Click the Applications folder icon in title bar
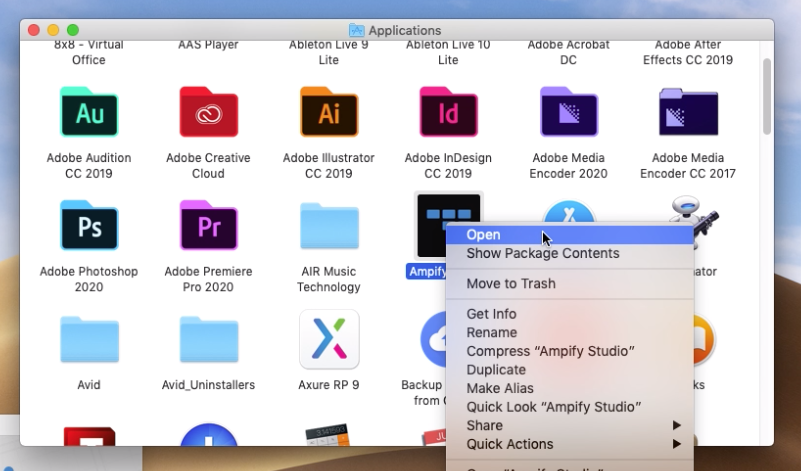Screen dimensions: 801x471 [357, 30]
